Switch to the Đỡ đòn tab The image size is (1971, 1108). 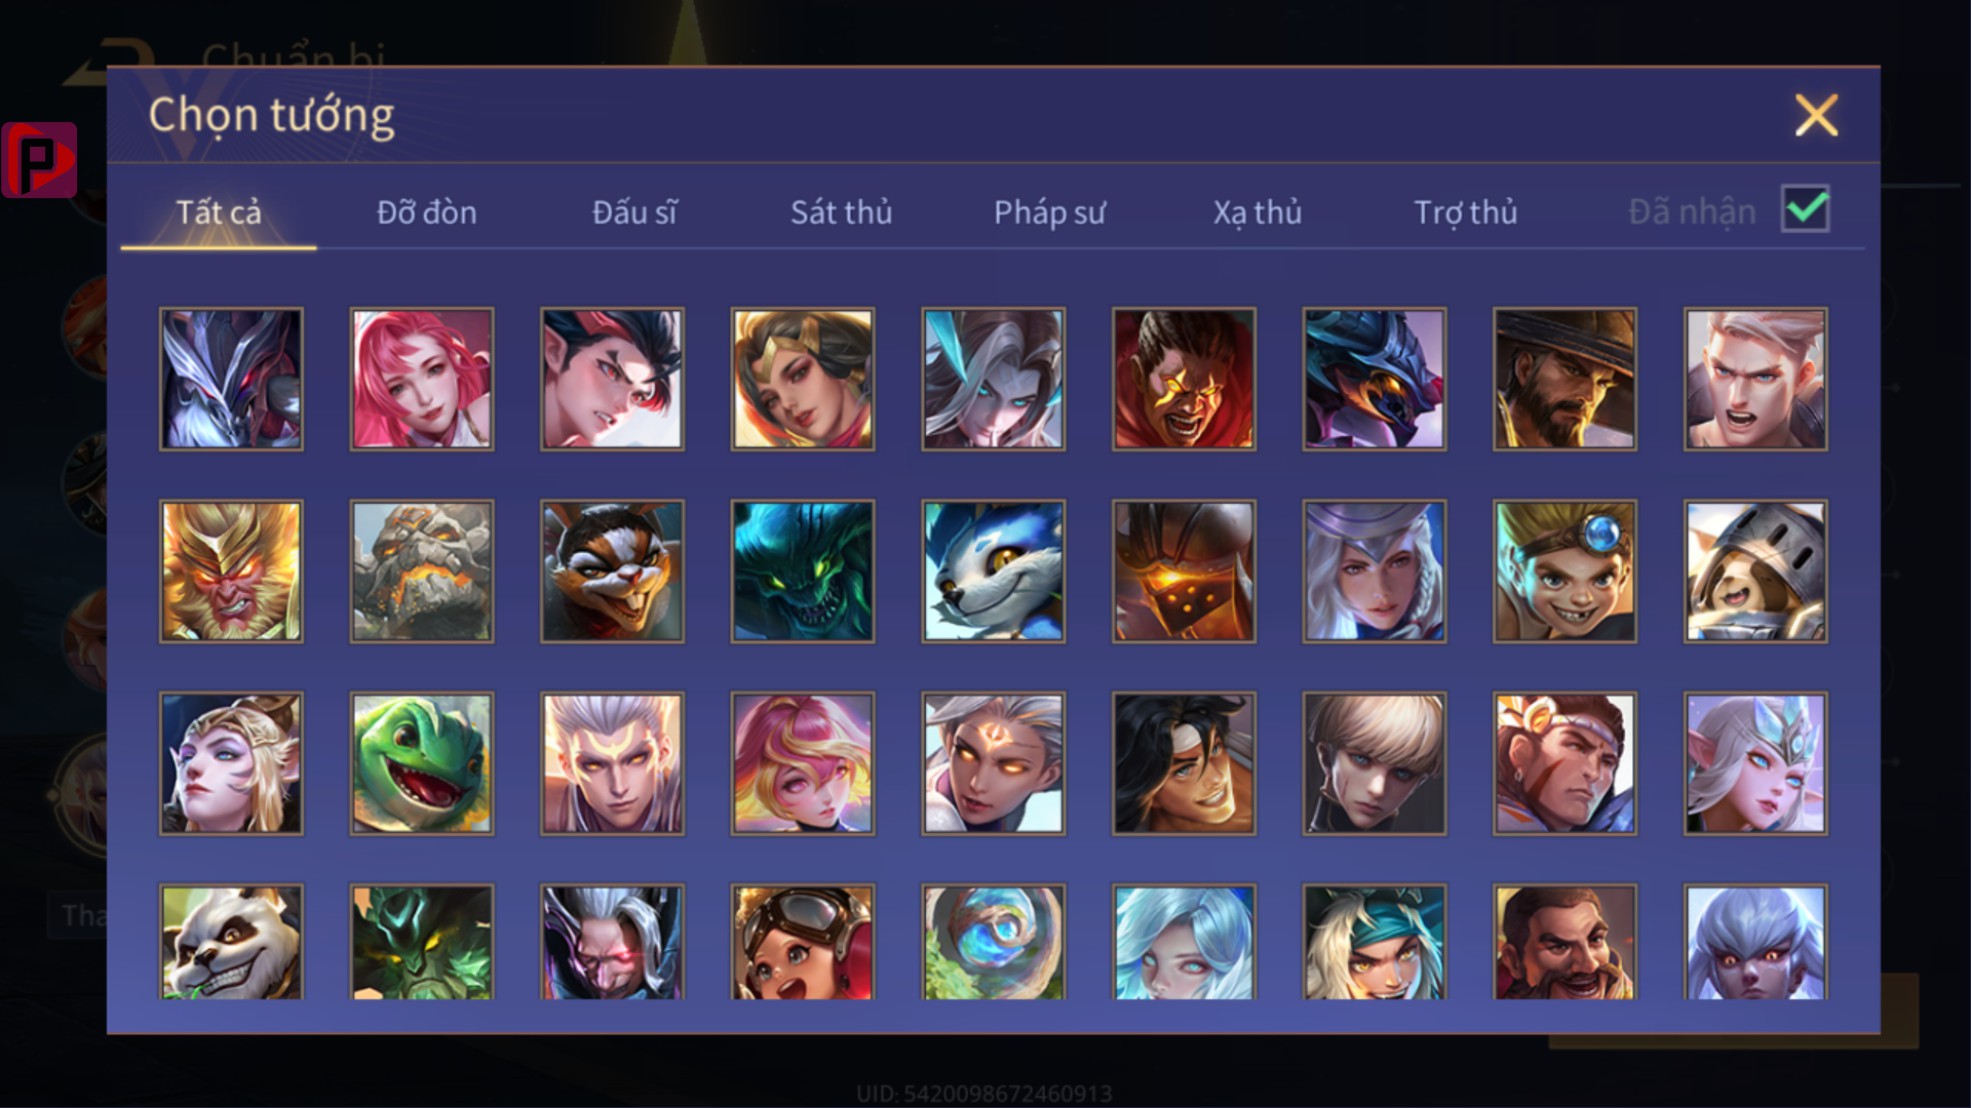point(427,212)
